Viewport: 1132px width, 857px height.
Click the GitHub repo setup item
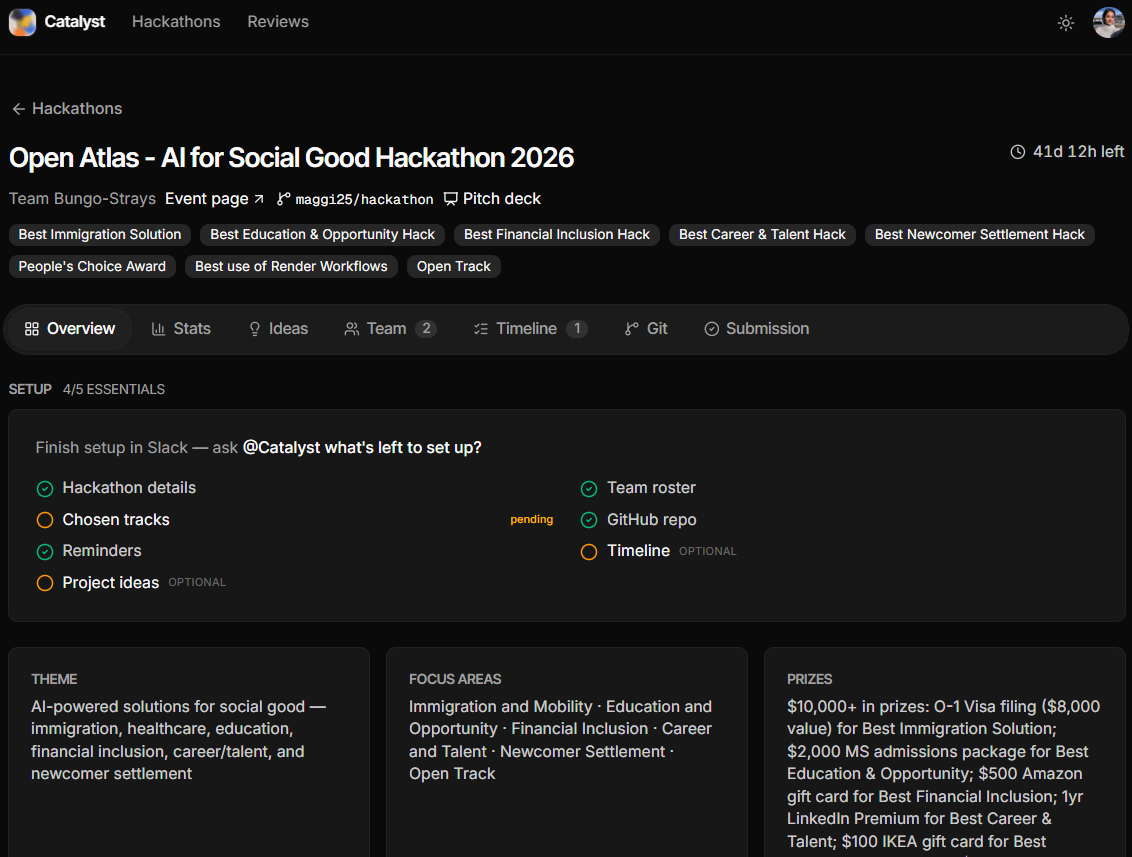(652, 520)
